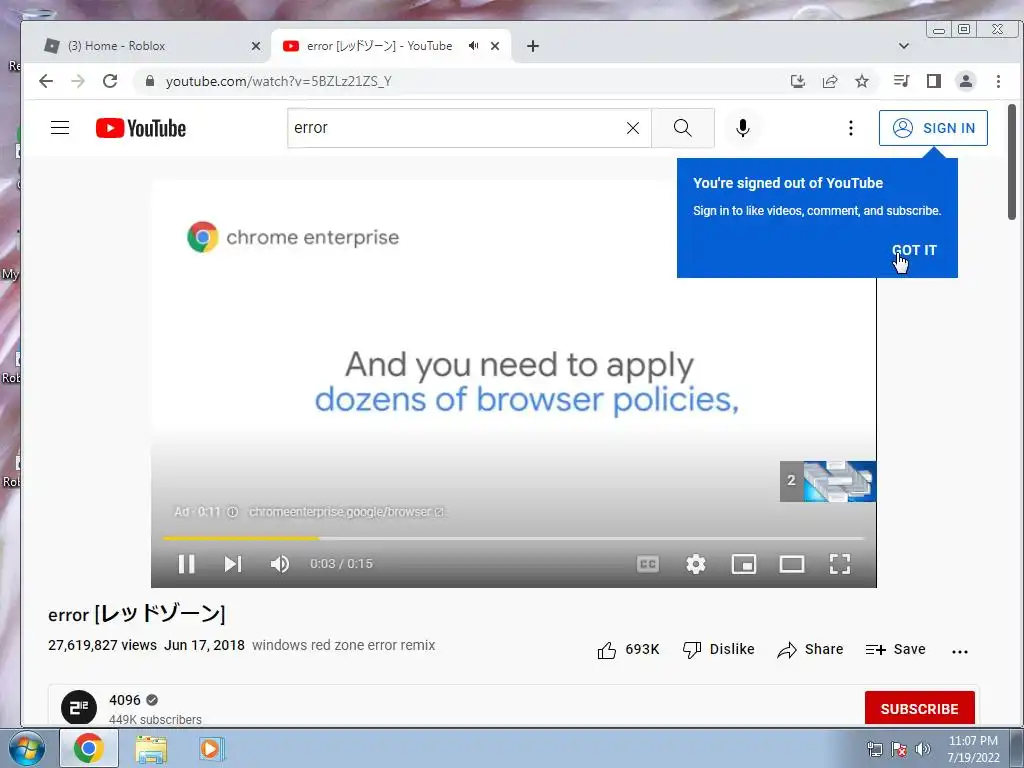
Task: Click the forward navigation arrow
Action: click(78, 81)
